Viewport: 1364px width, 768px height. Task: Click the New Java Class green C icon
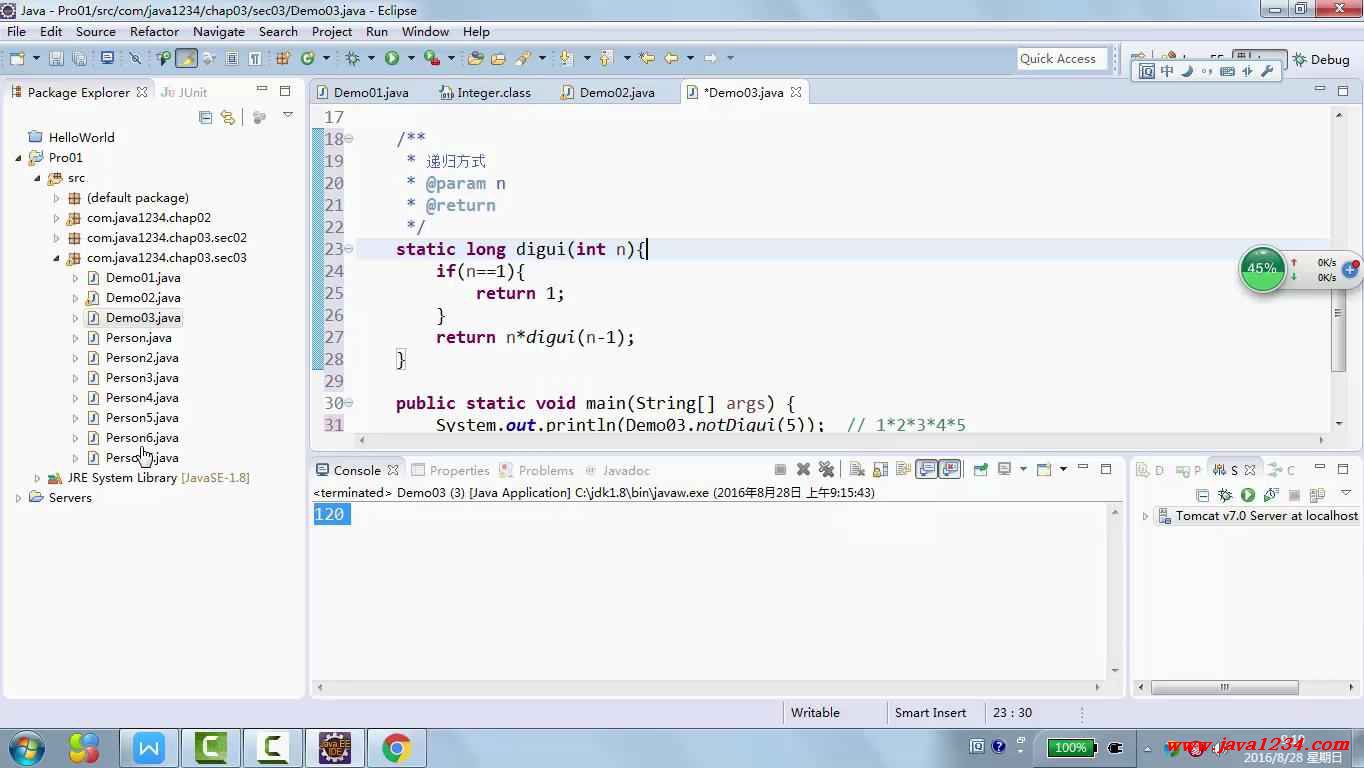point(308,59)
